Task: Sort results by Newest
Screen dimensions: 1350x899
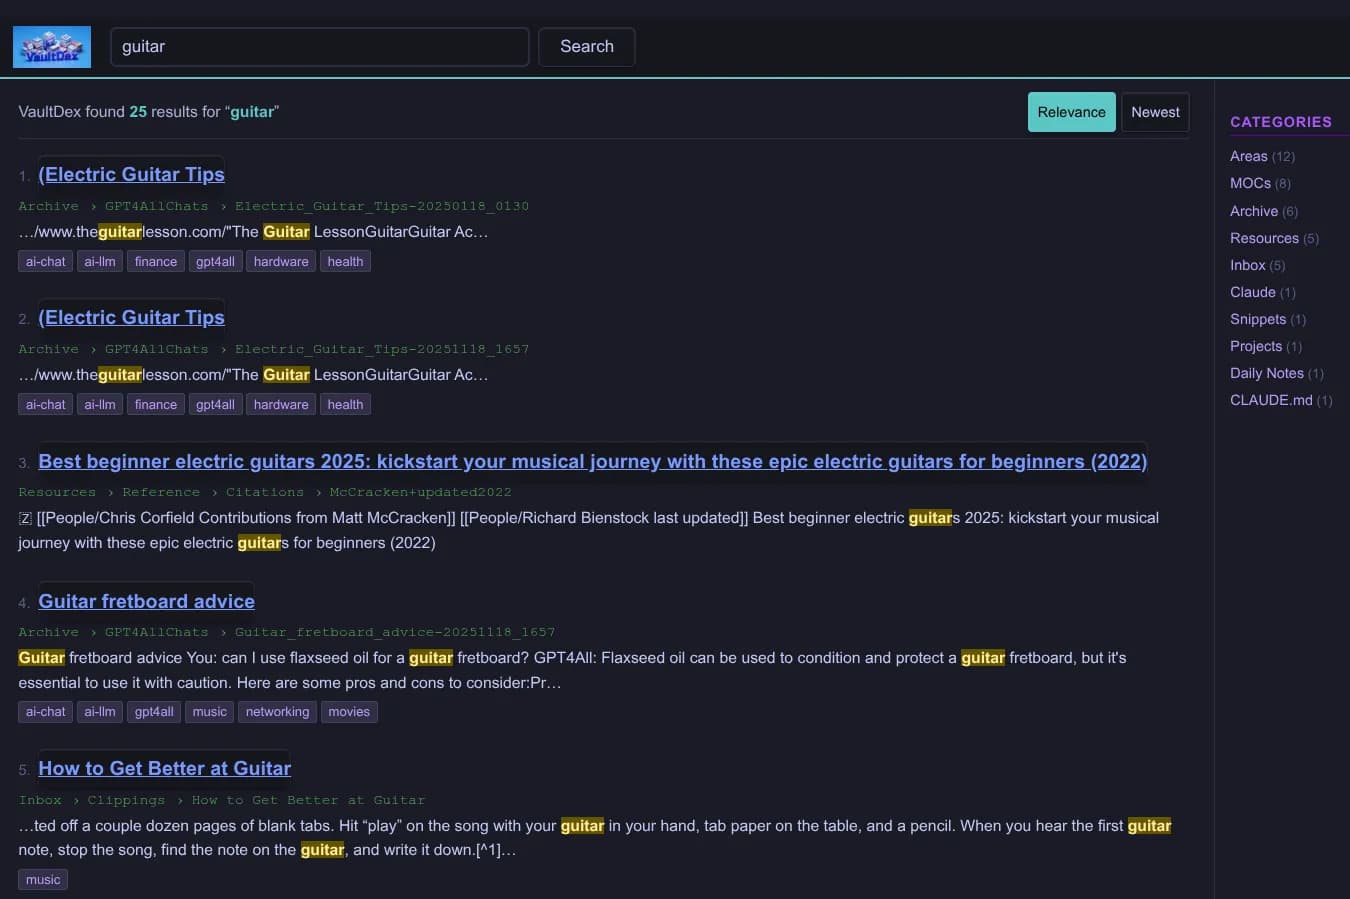Action: (x=1155, y=112)
